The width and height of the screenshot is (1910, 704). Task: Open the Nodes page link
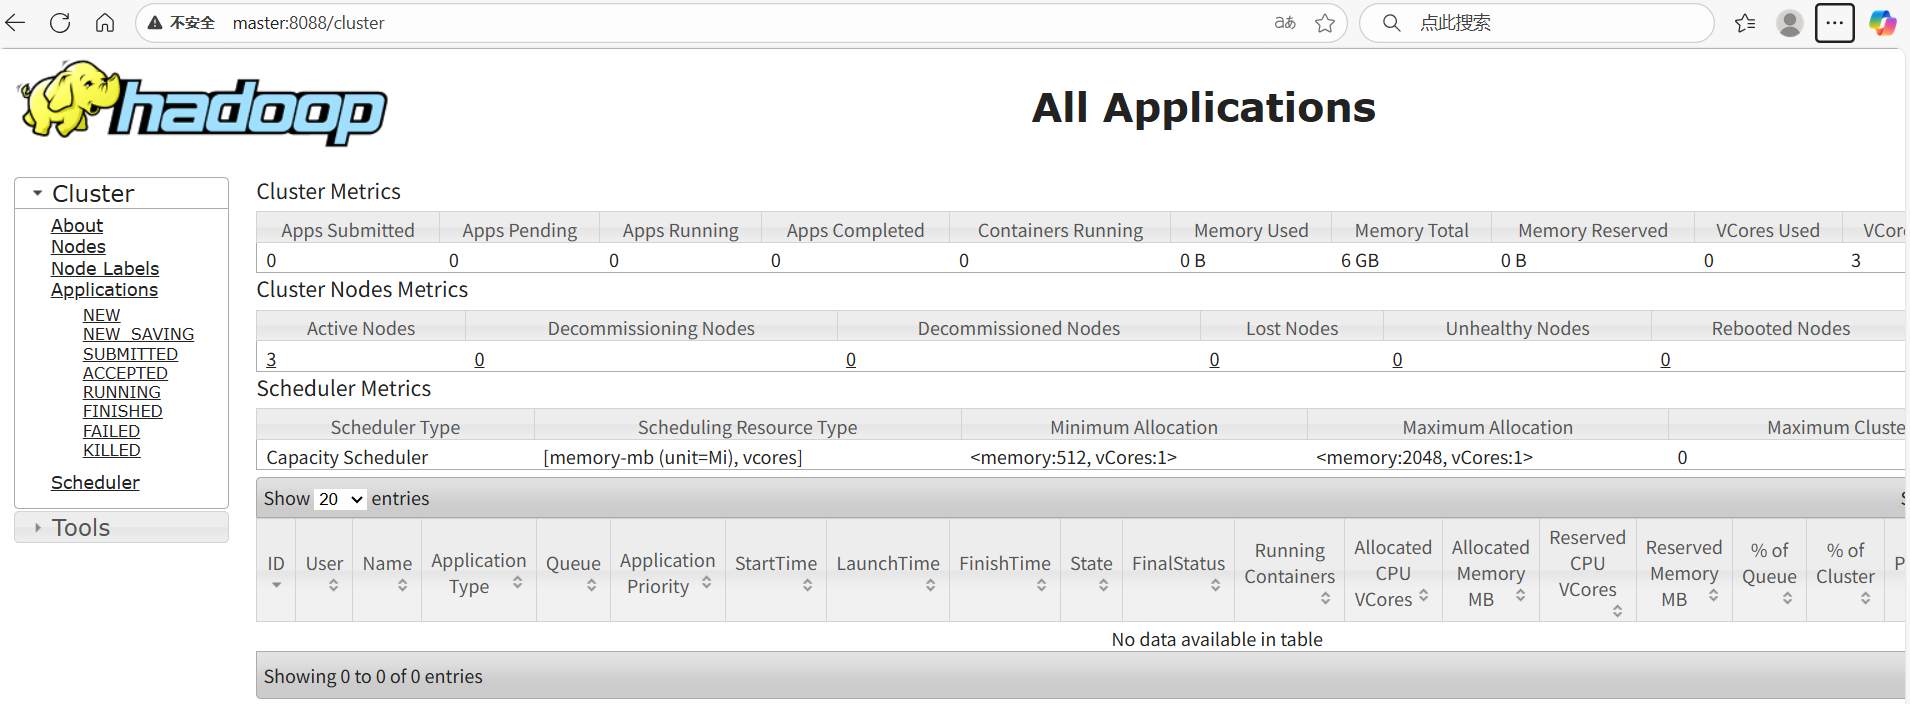[x=78, y=247]
